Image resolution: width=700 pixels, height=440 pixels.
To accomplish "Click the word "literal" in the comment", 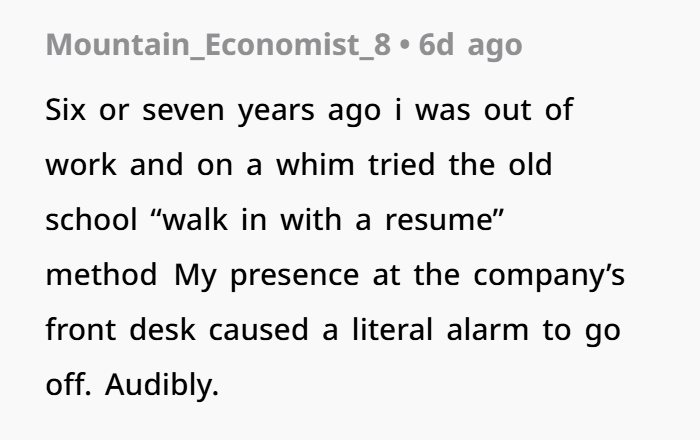I will click(x=392, y=329).
